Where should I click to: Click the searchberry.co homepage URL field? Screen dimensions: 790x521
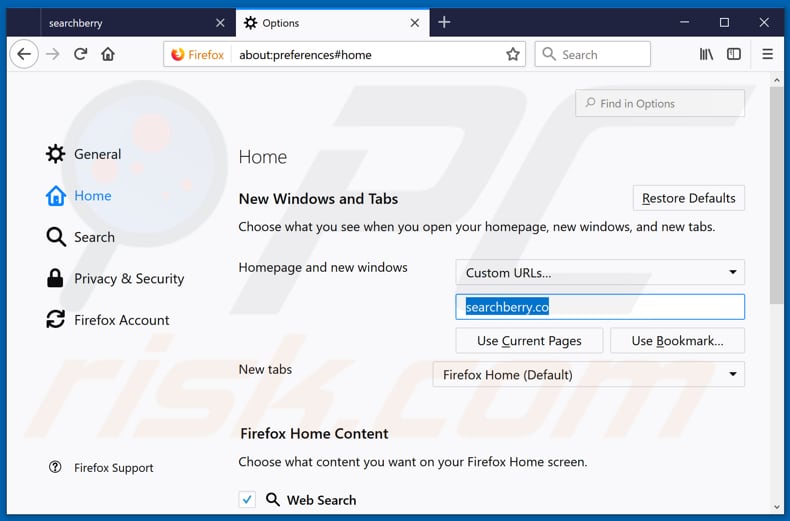[x=600, y=307]
